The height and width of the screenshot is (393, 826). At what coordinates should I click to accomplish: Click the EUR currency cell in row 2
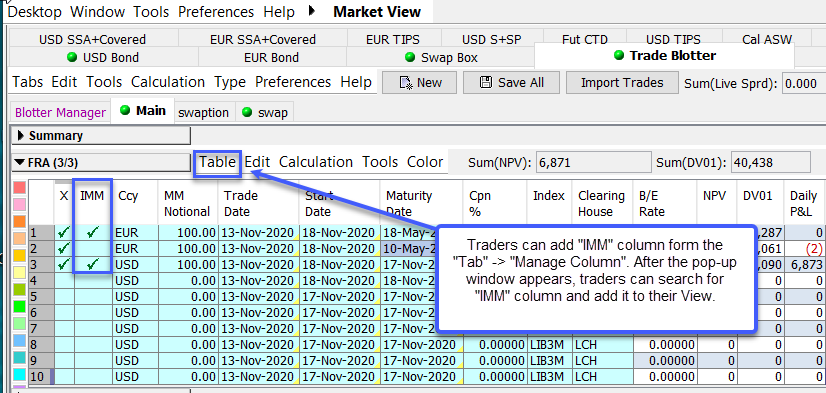(135, 248)
